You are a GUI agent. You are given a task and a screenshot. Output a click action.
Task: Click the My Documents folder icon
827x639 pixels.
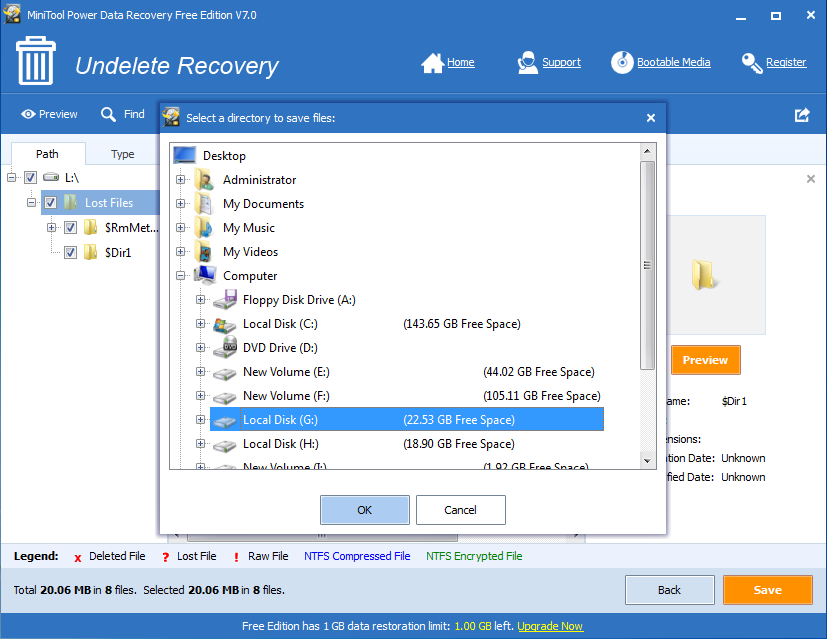click(x=204, y=204)
